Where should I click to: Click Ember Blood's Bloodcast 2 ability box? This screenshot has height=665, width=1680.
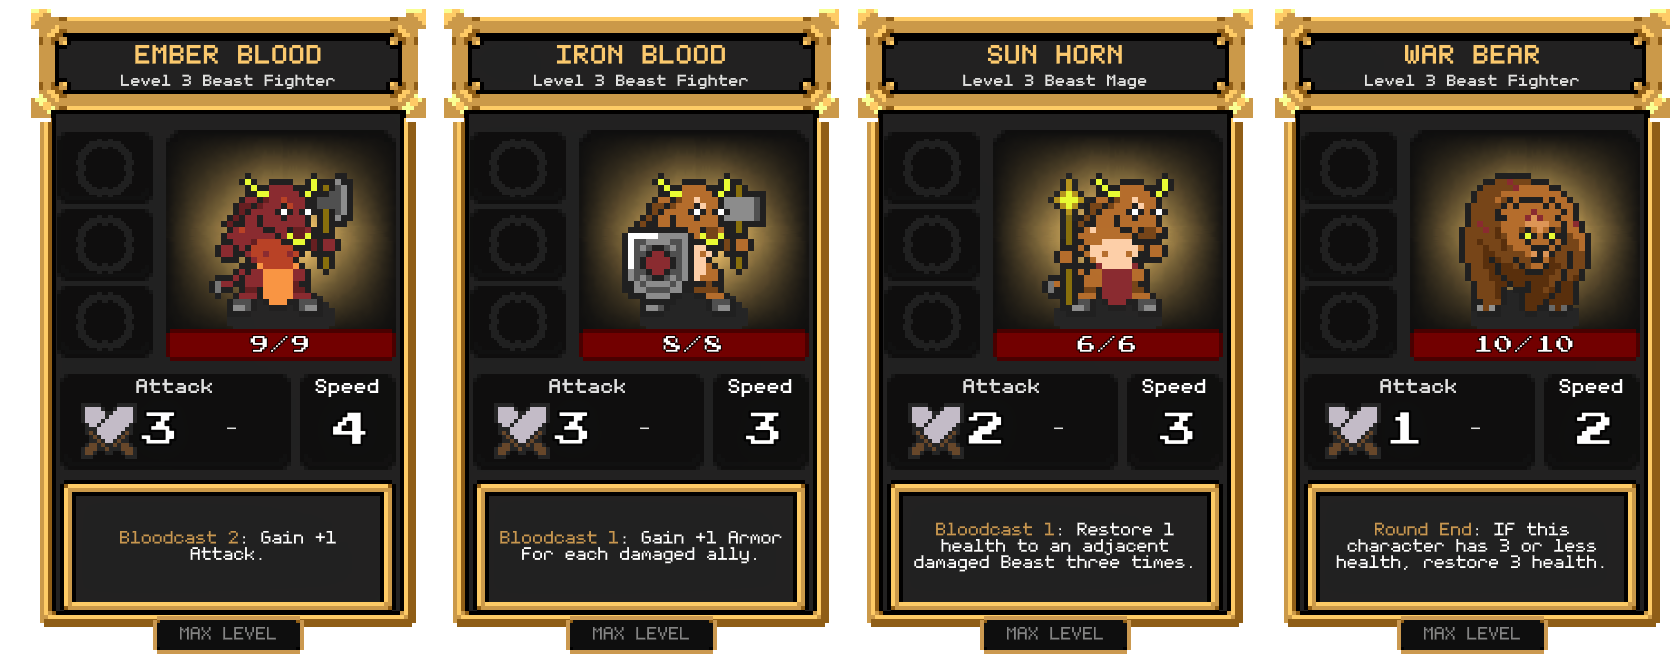(x=228, y=546)
